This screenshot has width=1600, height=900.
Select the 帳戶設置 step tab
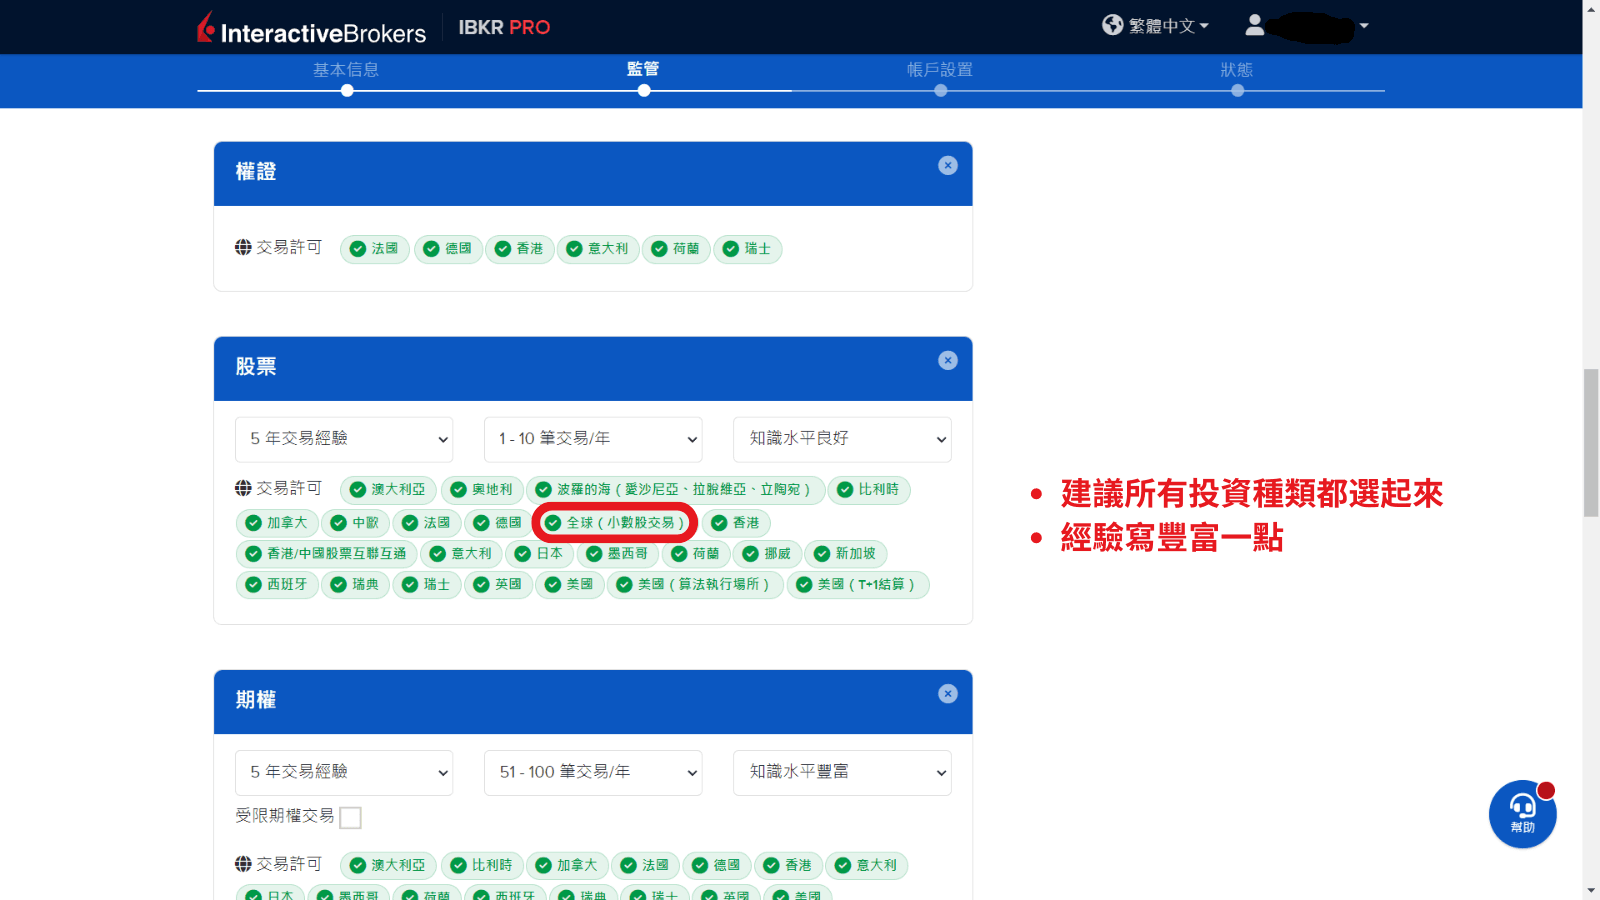pyautogui.click(x=940, y=70)
